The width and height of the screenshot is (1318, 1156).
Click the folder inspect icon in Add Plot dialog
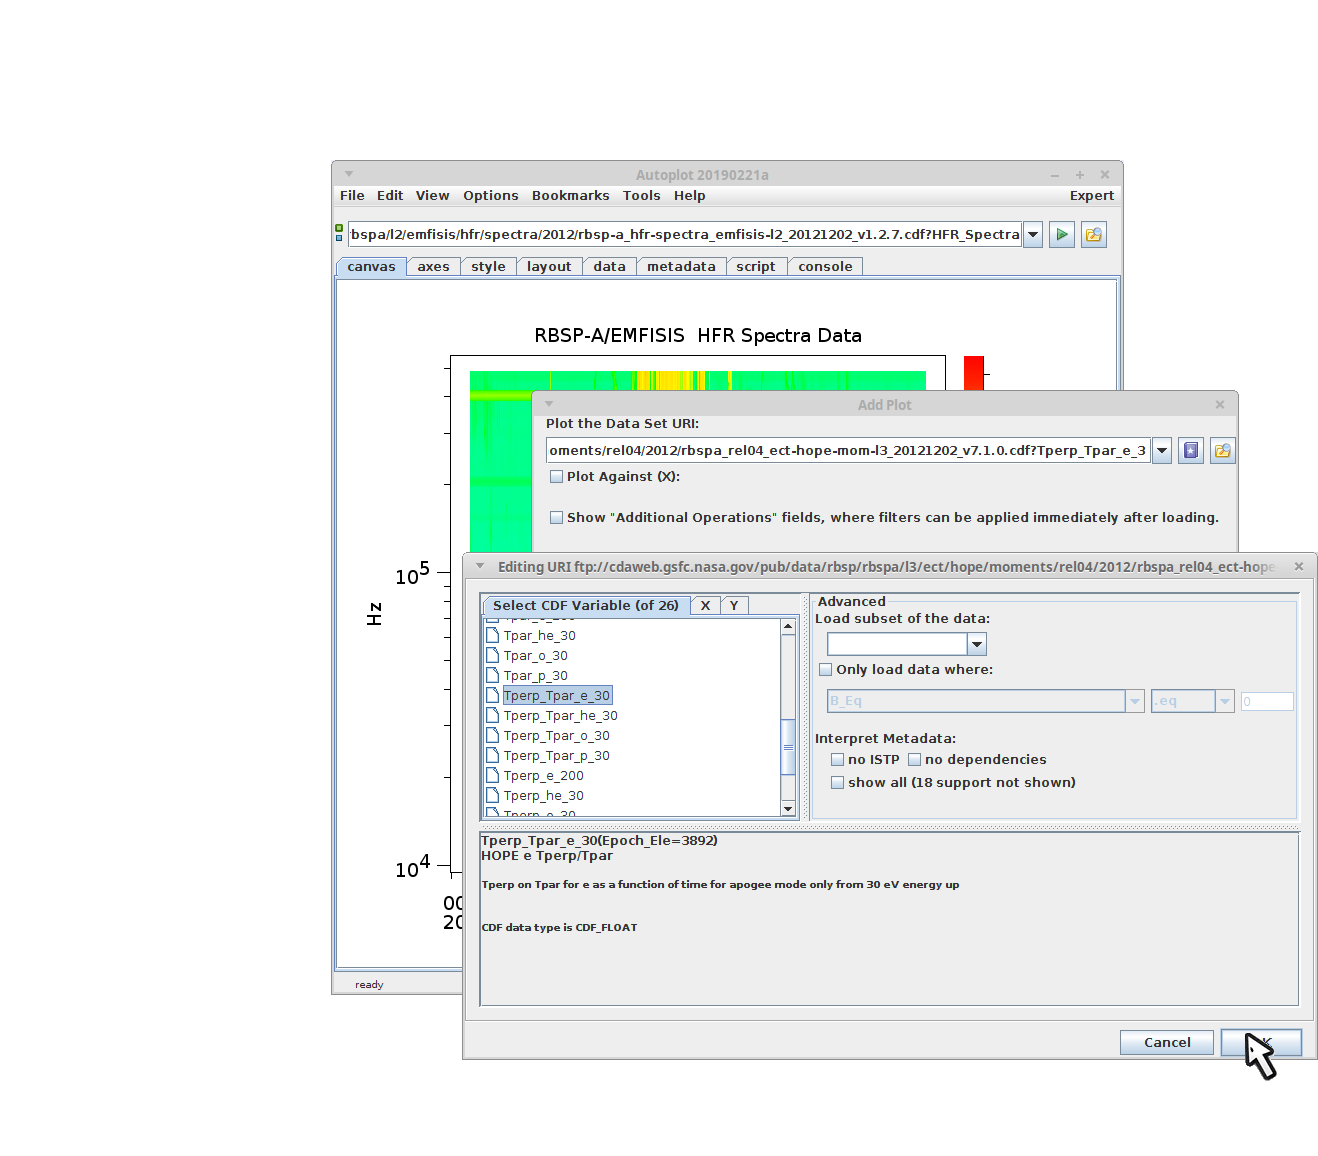1222,451
